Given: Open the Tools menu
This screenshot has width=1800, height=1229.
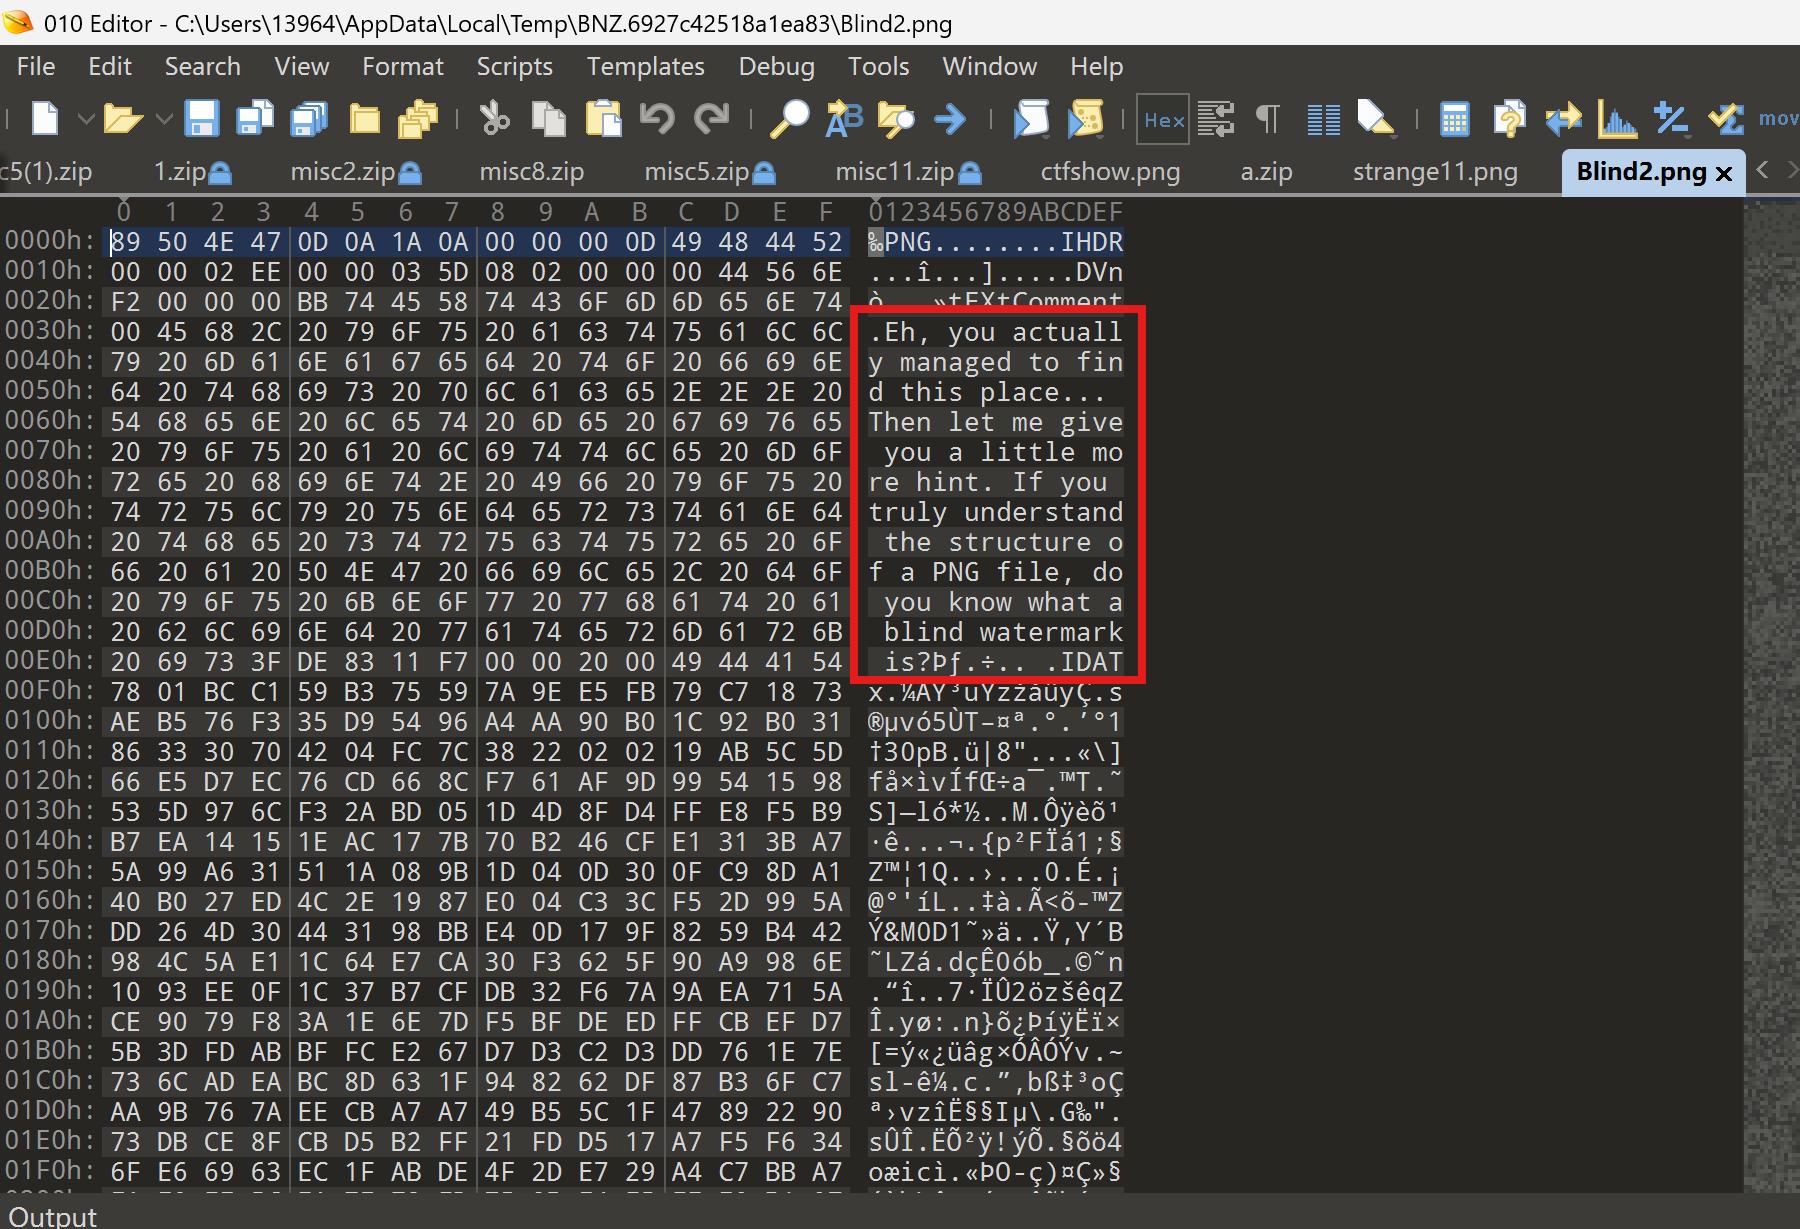Looking at the screenshot, I should (878, 66).
